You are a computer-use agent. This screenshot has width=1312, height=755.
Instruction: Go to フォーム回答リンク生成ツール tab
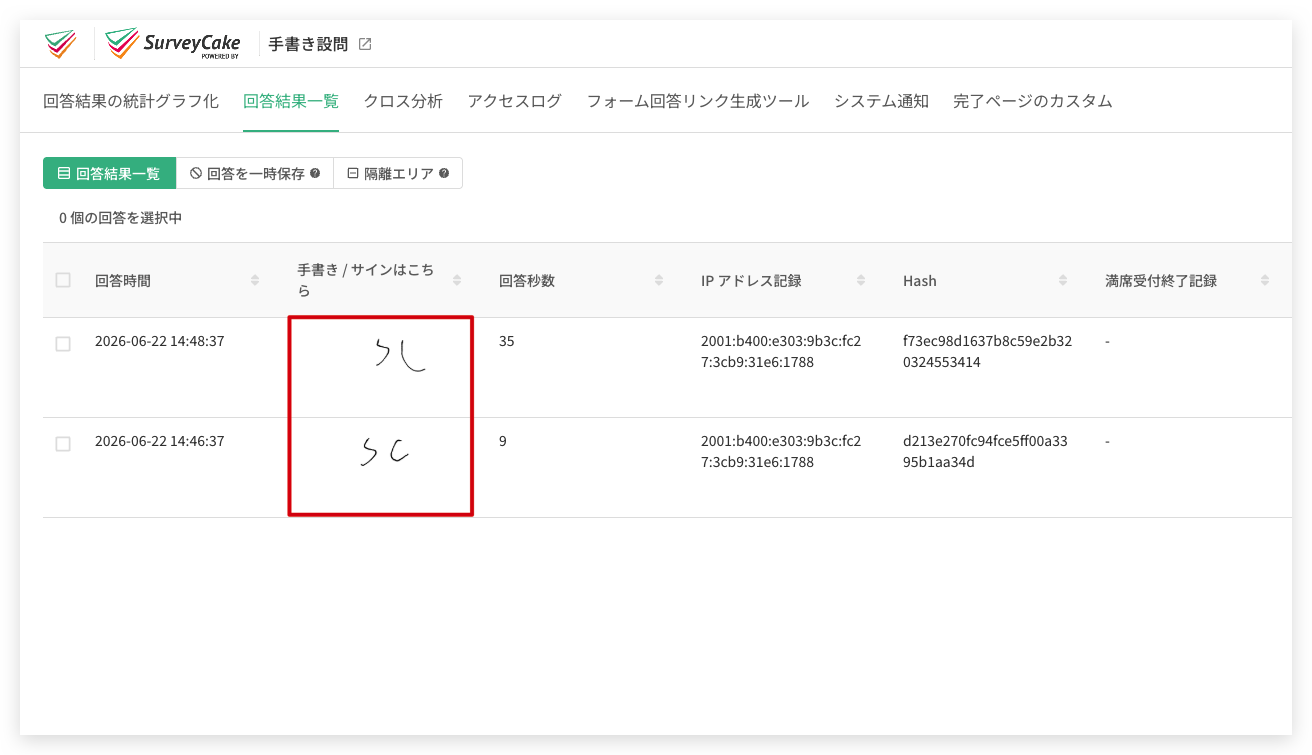[x=698, y=101]
